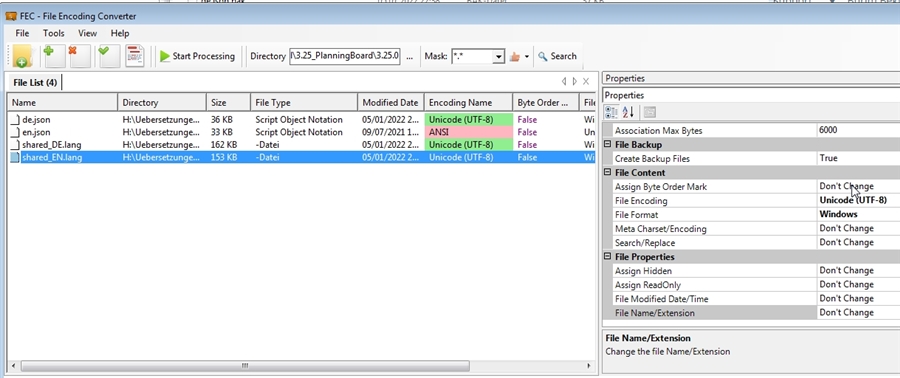Click the thumbs-up mask presets icon
The height and width of the screenshot is (378, 900).
pyautogui.click(x=514, y=56)
